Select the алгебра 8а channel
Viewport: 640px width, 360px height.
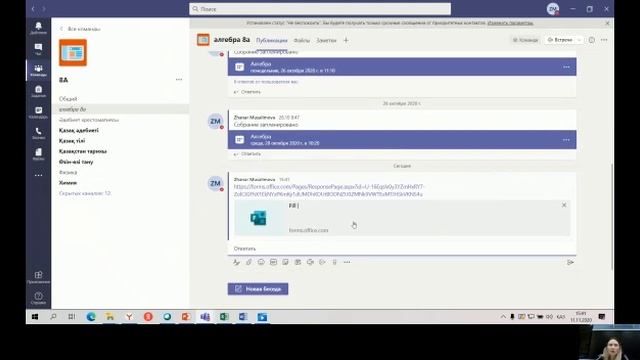pos(121,109)
